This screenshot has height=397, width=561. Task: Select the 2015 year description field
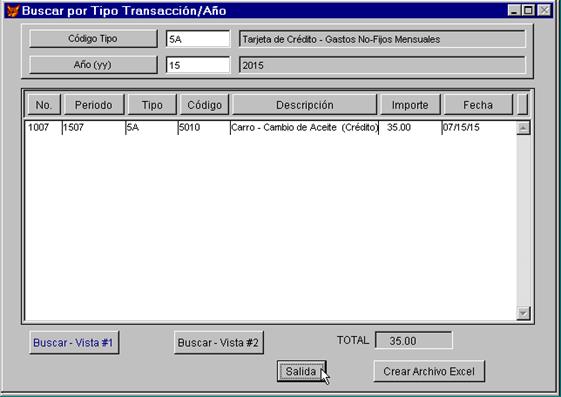pyautogui.click(x=382, y=65)
